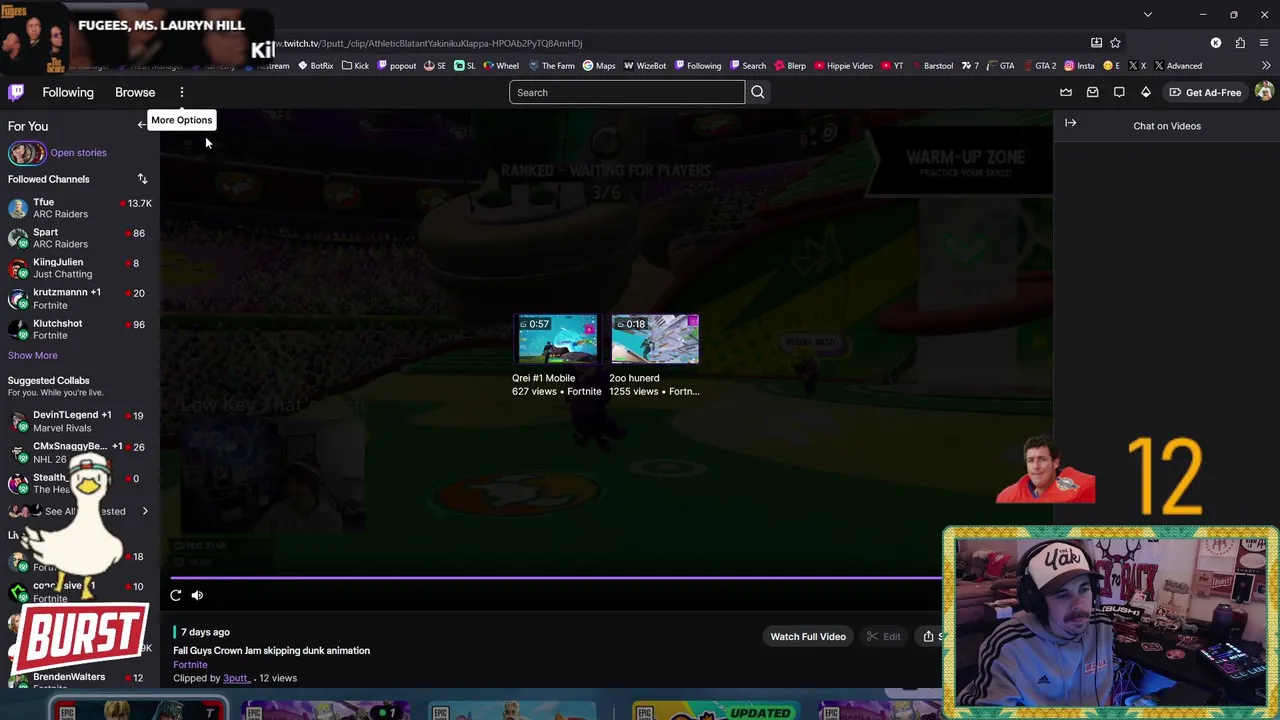The width and height of the screenshot is (1280, 720).
Task: Show hidden bookmarks overflow chevron
Action: [x=1266, y=66]
